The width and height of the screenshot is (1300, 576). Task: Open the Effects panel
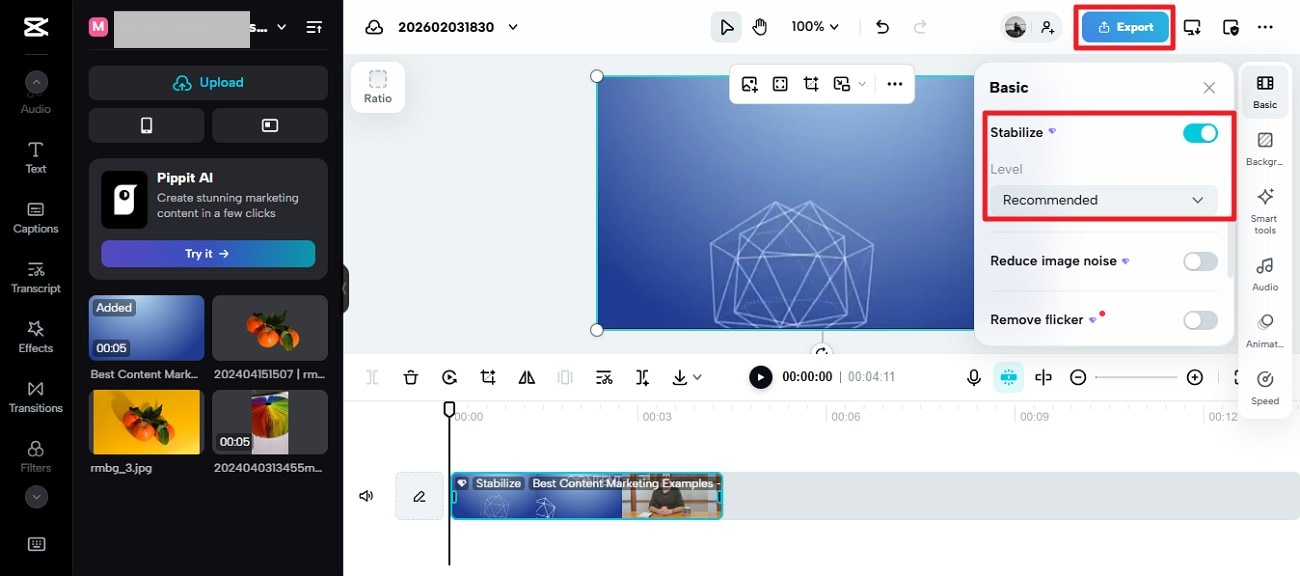[x=36, y=337]
